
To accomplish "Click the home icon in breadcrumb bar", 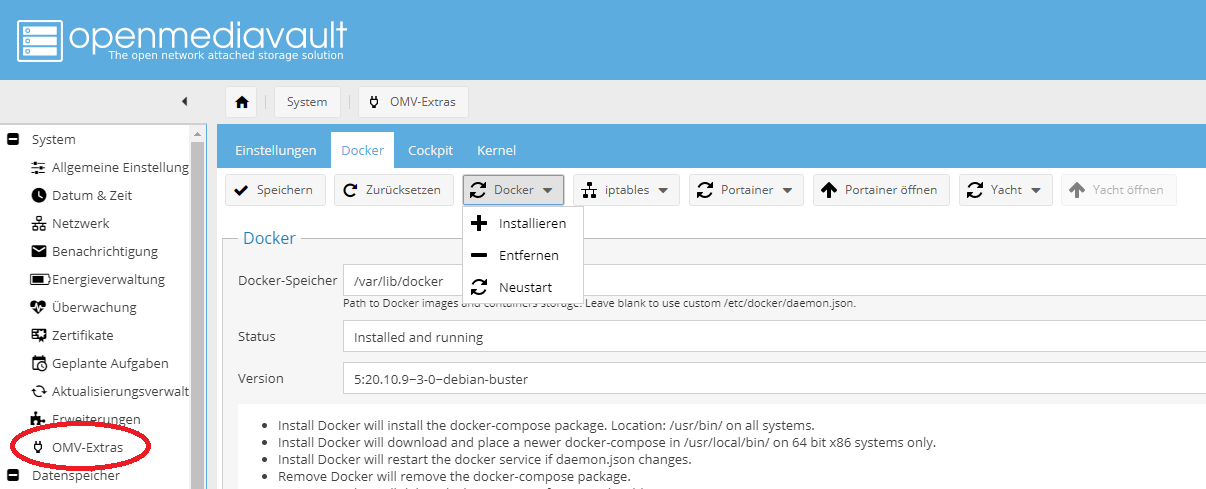I will click(x=241, y=102).
